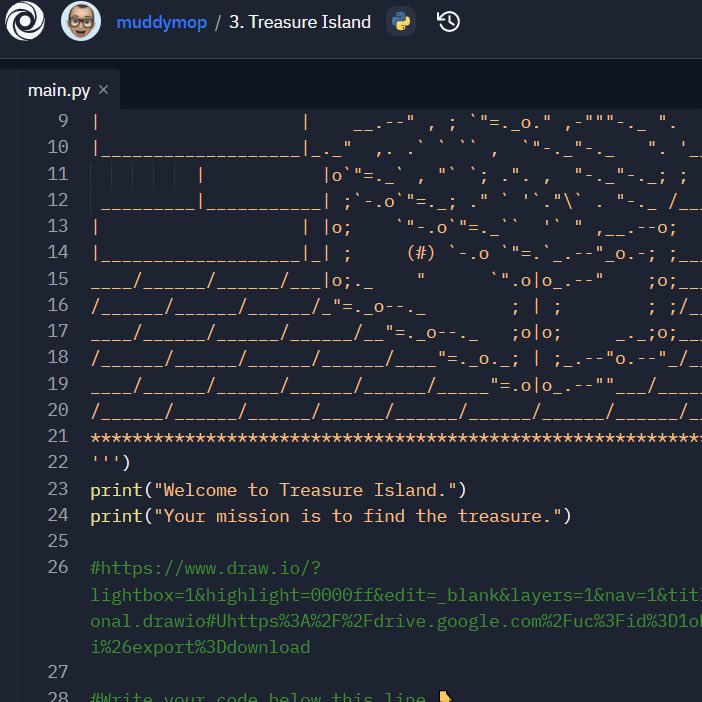
Task: Click the Replit logo icon
Action: (25, 21)
